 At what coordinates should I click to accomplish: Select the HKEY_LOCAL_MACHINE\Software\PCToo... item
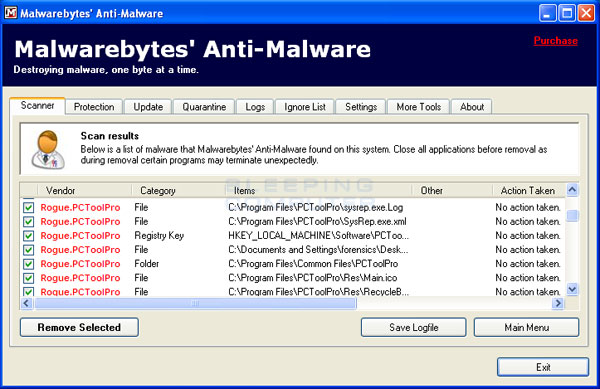[x=318, y=236]
